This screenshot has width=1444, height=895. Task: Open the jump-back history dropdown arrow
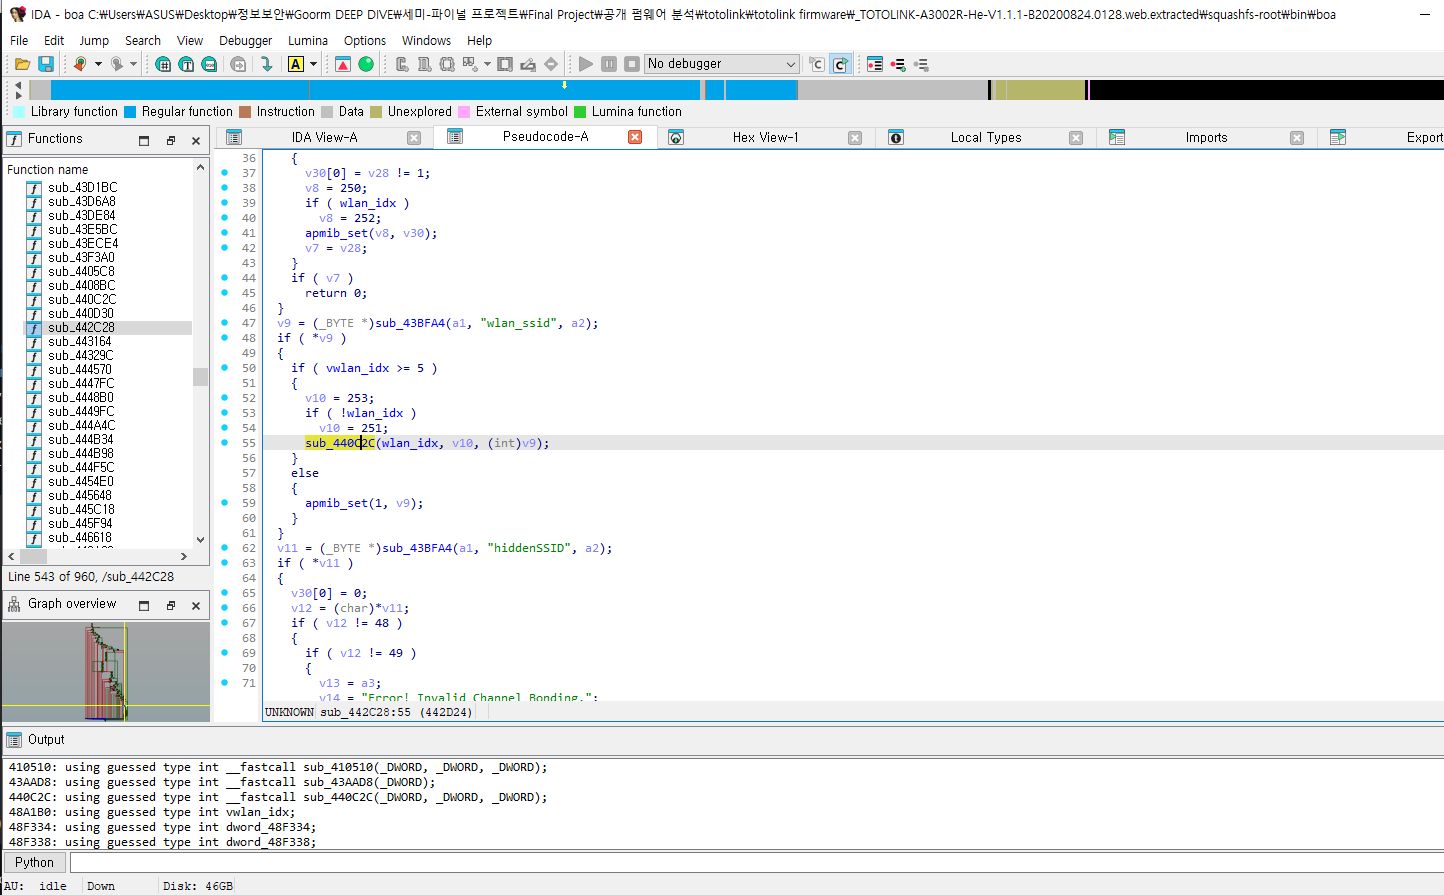pos(98,64)
